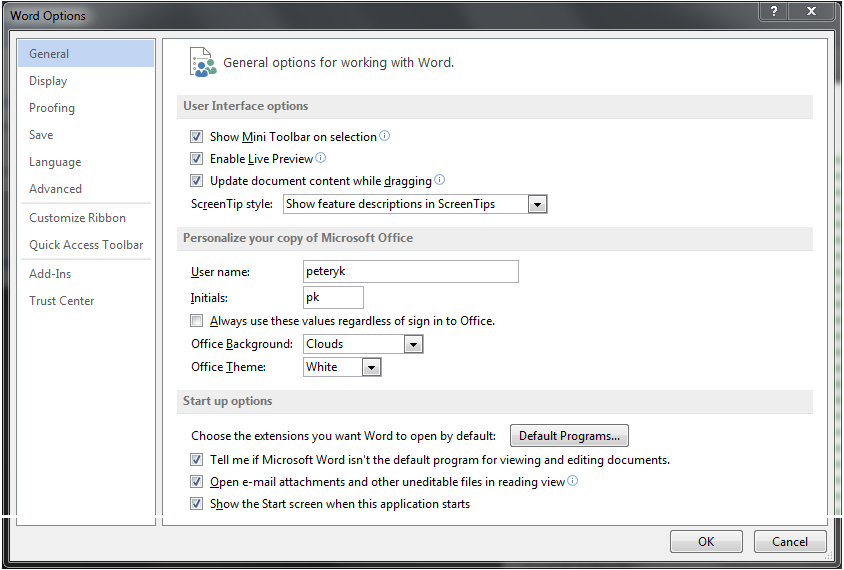Close the Word Options dialog
Screen dimensions: 844x570
[x=811, y=11]
